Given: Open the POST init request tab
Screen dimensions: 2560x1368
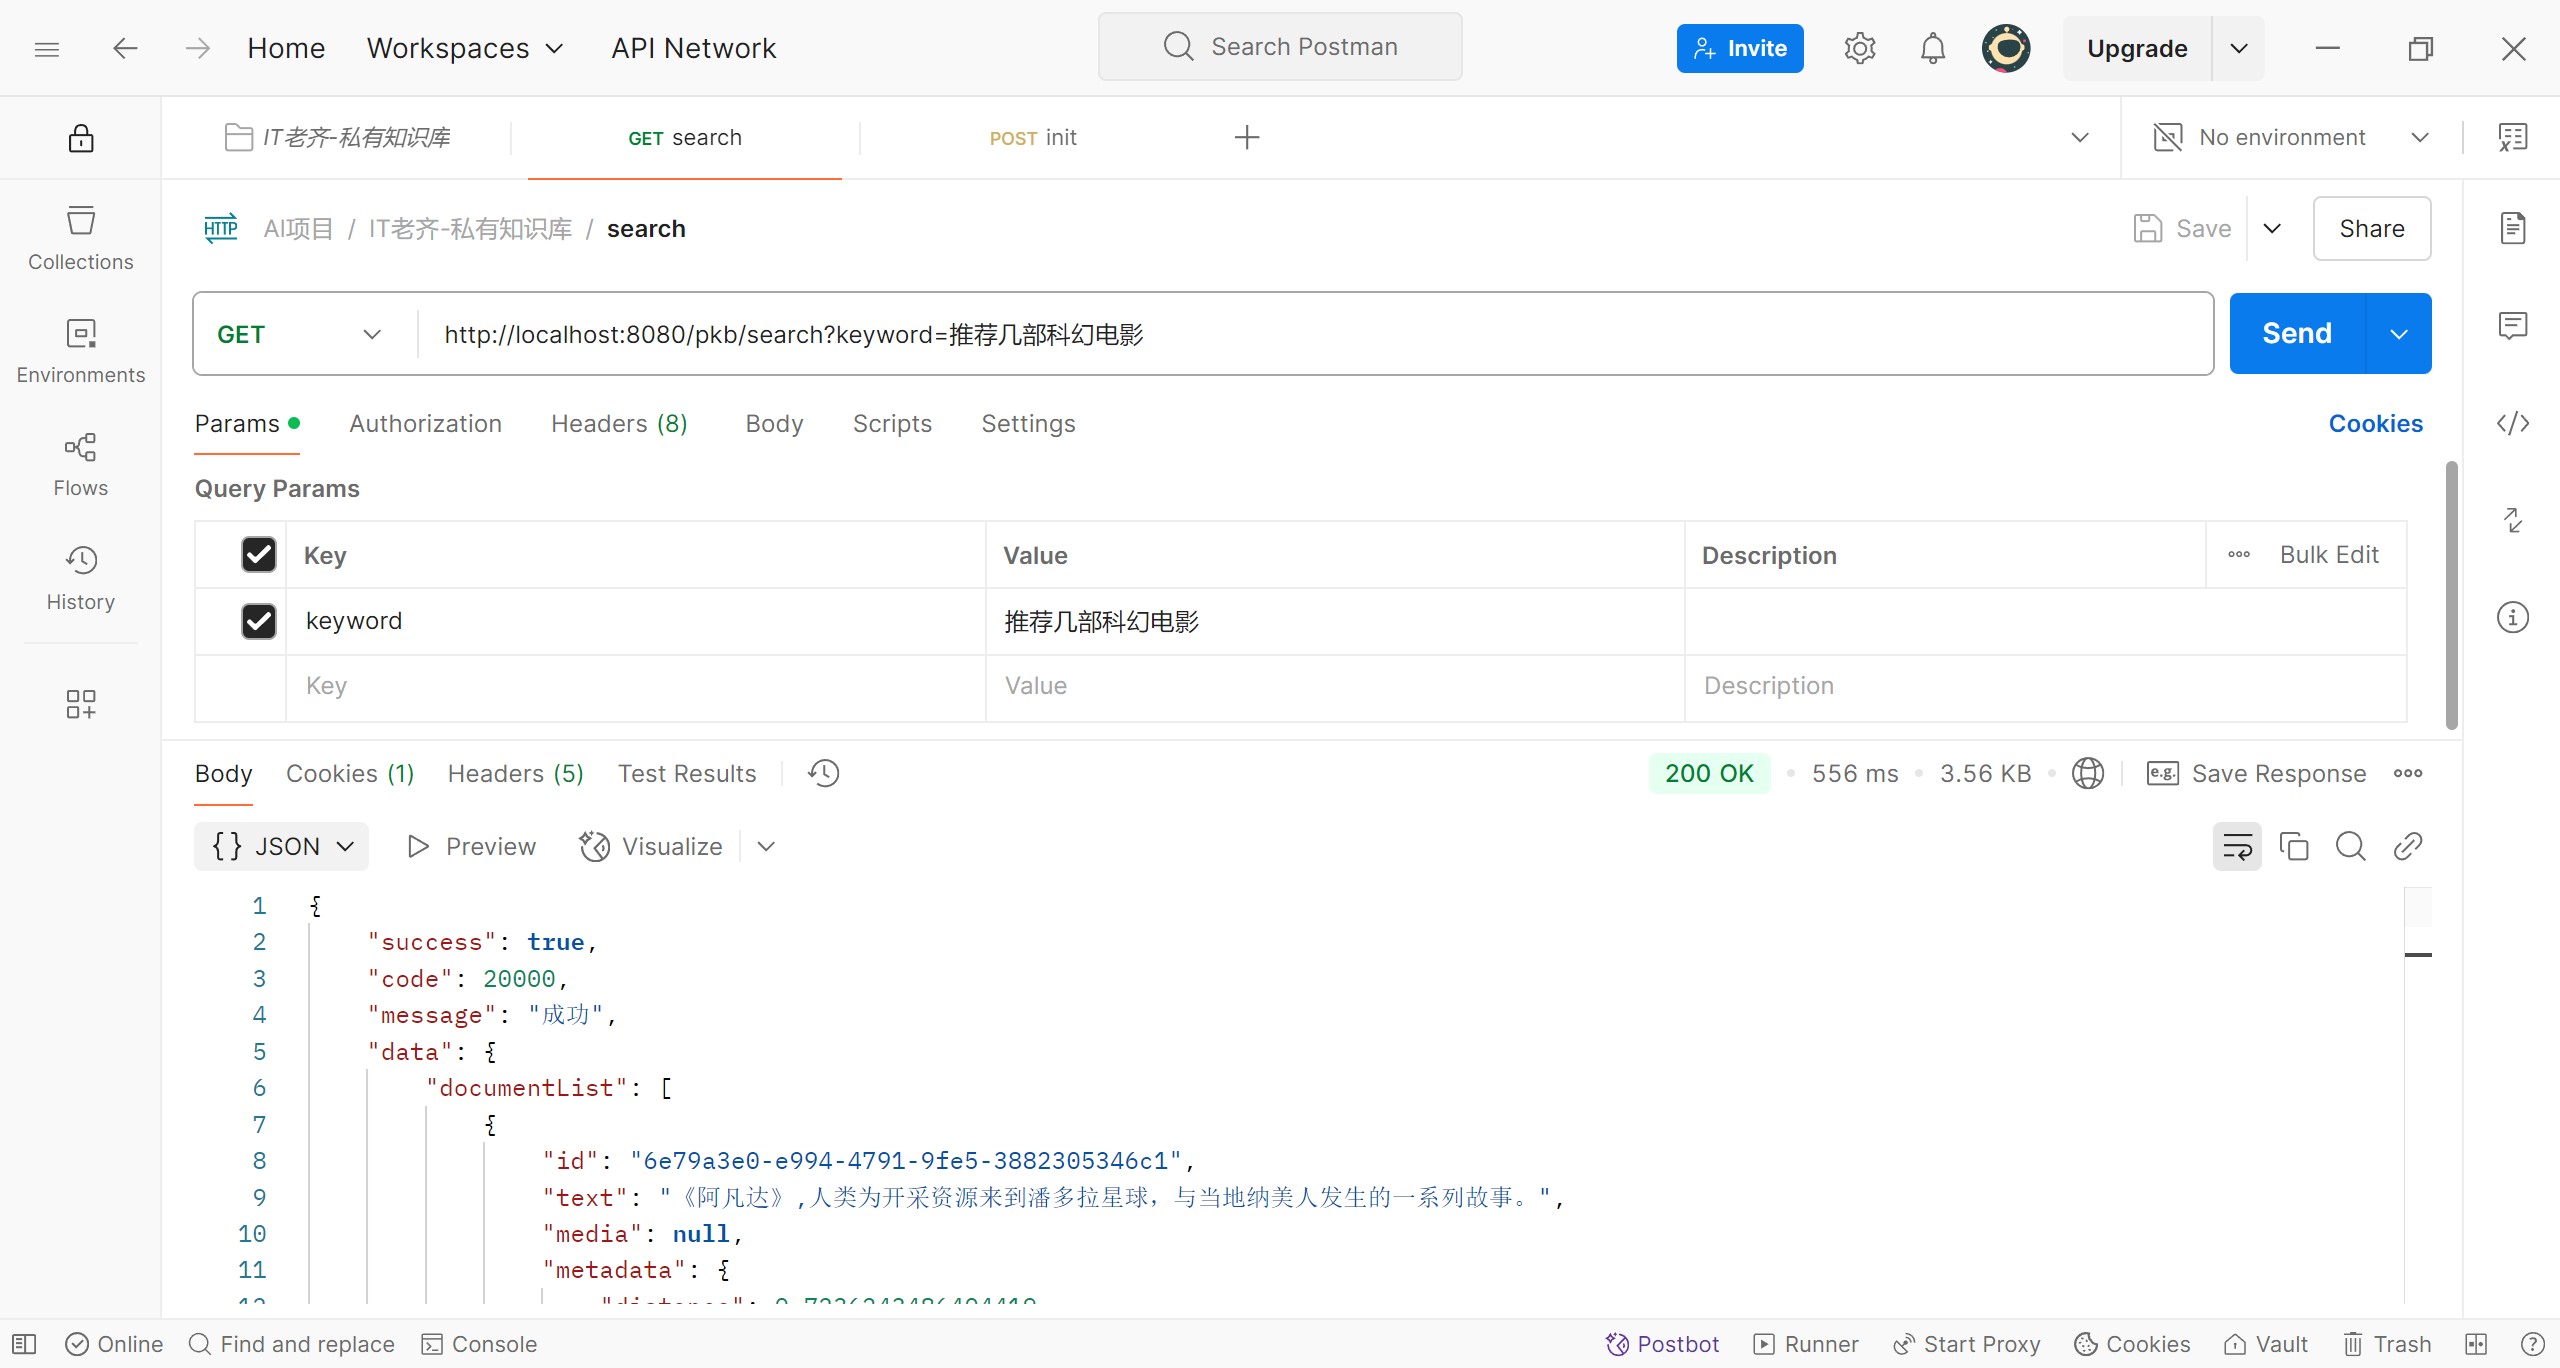Looking at the screenshot, I should click(x=1032, y=137).
